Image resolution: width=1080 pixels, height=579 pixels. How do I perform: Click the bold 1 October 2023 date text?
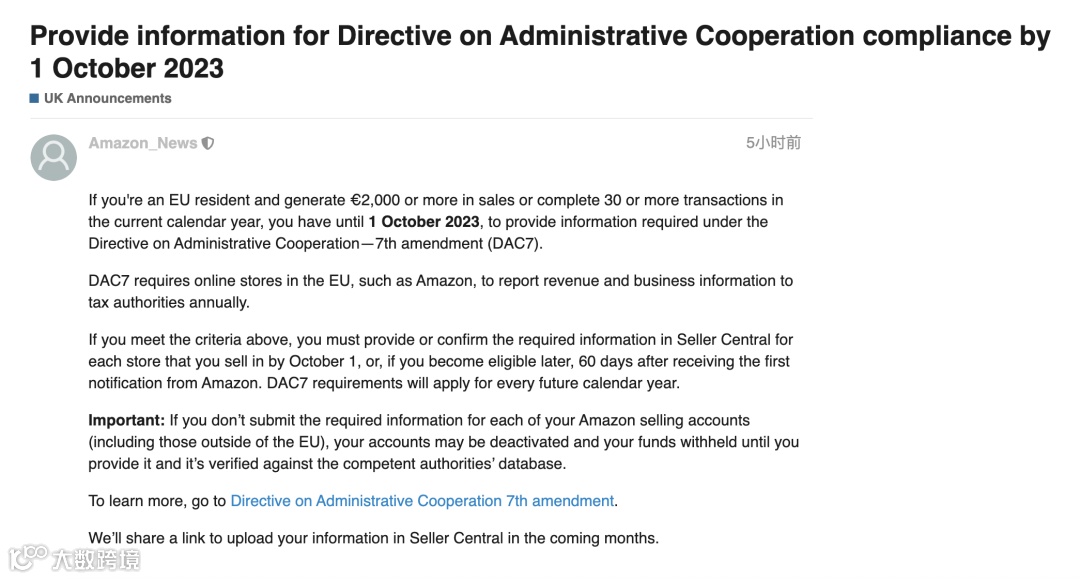pyautogui.click(x=424, y=222)
